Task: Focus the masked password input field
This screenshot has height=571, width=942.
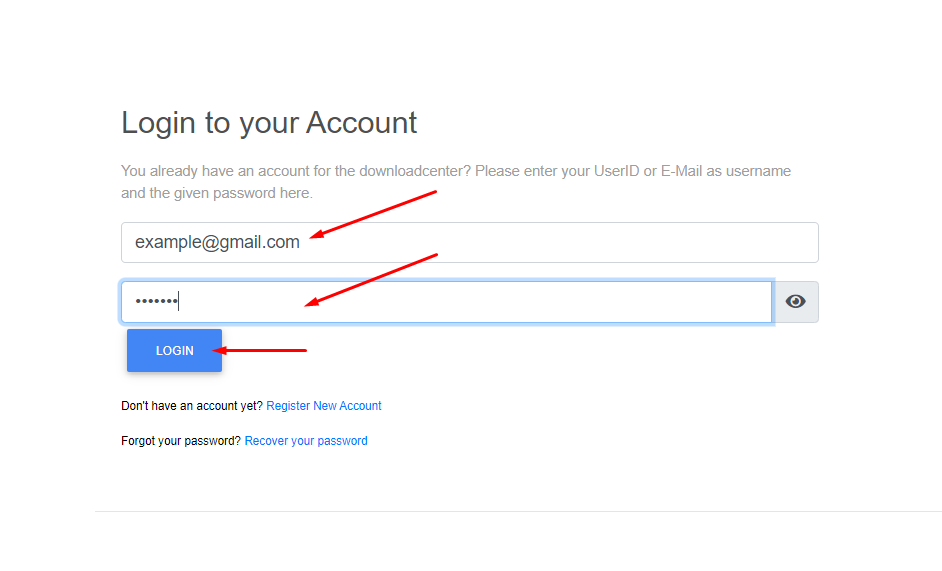Action: coord(446,302)
